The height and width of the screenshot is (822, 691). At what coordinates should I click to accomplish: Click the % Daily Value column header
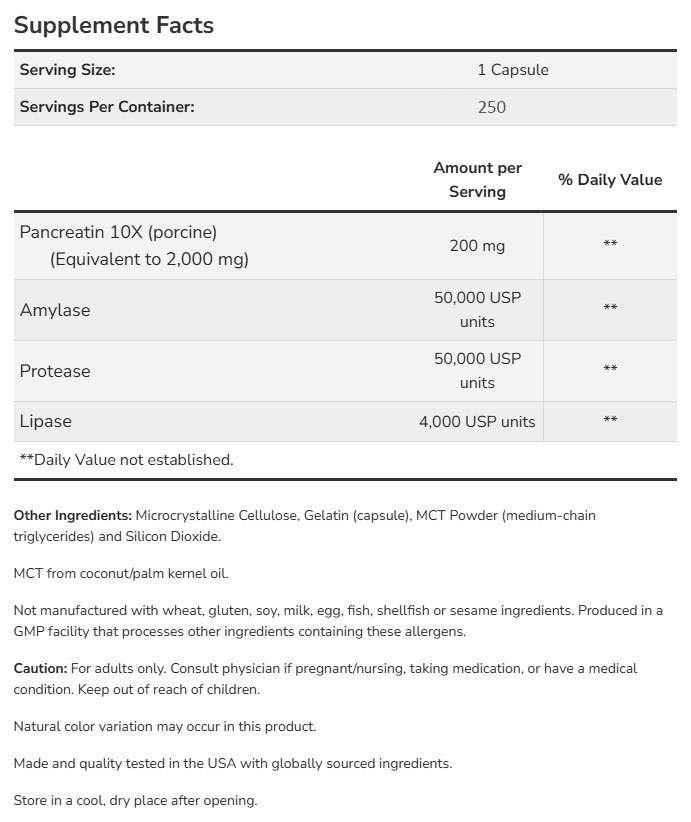pyautogui.click(x=610, y=180)
